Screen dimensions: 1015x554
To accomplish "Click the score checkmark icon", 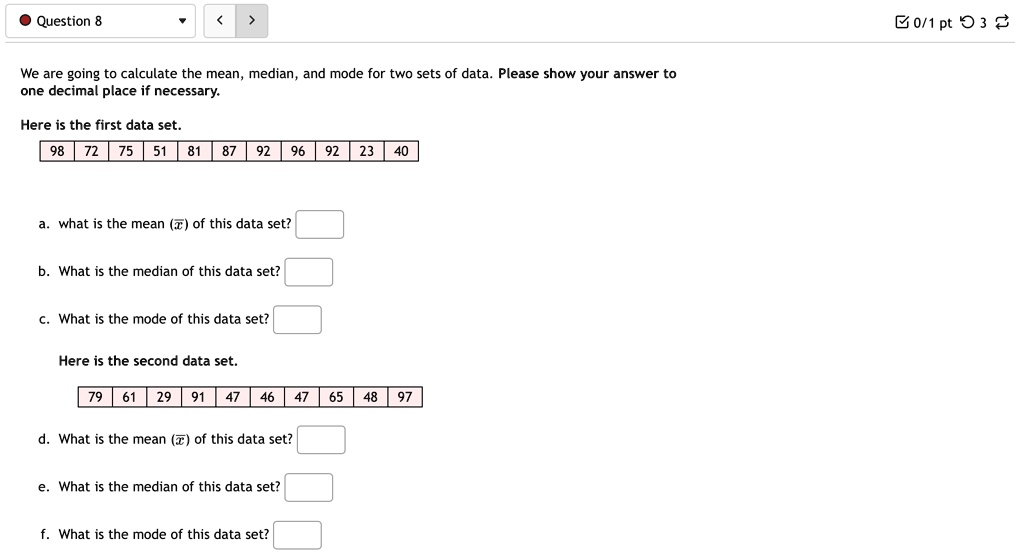I will click(902, 22).
